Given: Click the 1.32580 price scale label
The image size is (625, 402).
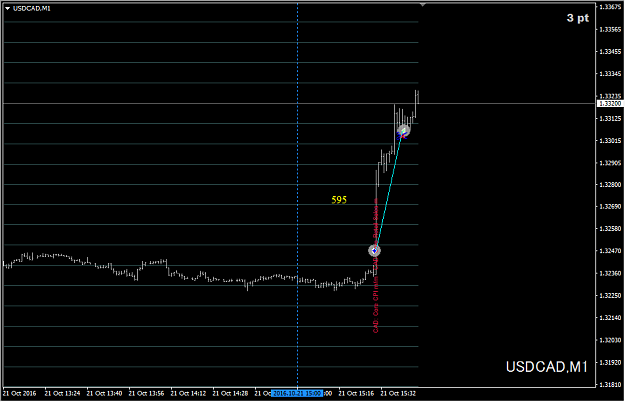Looking at the screenshot, I should pyautogui.click(x=610, y=229).
